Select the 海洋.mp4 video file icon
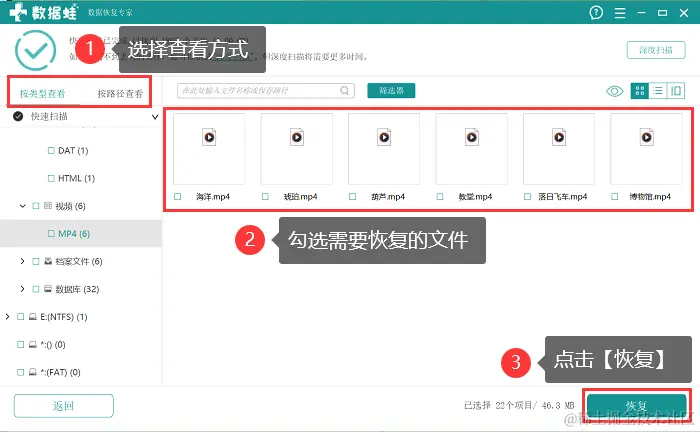Viewport: 700px width, 432px height. 209,137
